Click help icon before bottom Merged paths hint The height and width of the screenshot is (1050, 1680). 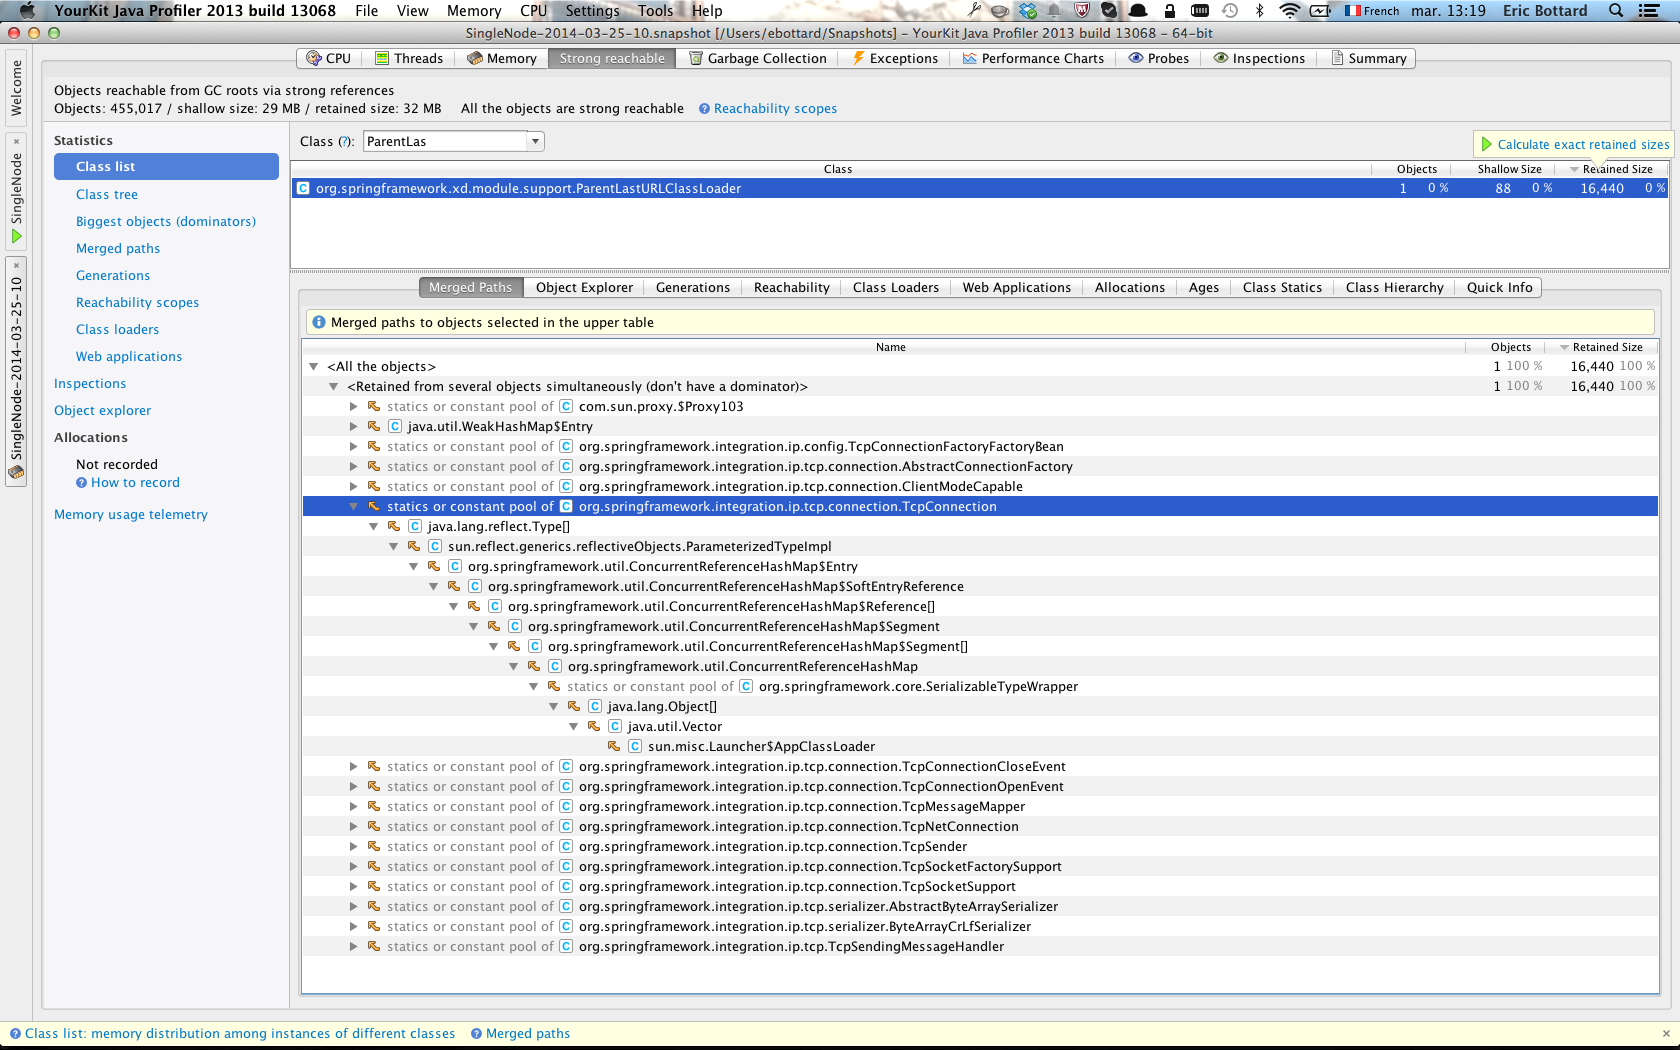coord(476,1034)
